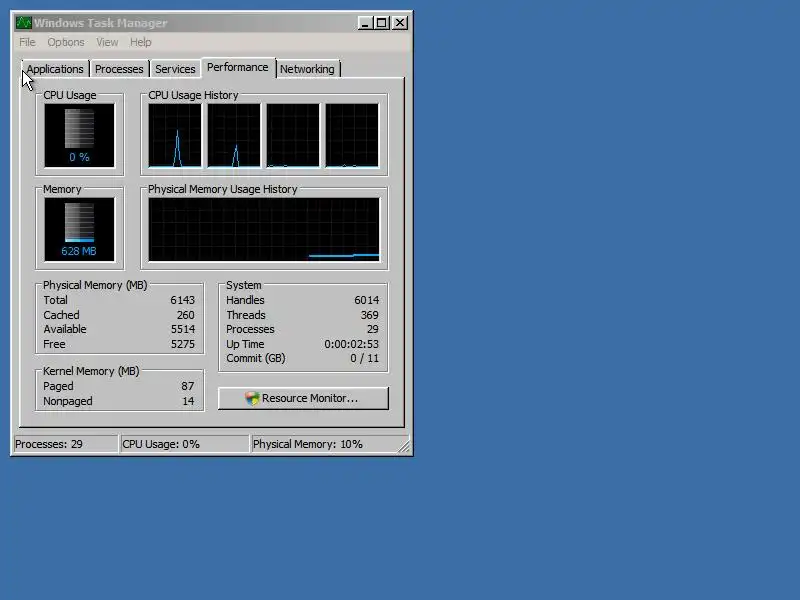Viewport: 800px width, 600px height.
Task: Click the status bar Physical Memory: 10% entry
Action: pos(324,444)
